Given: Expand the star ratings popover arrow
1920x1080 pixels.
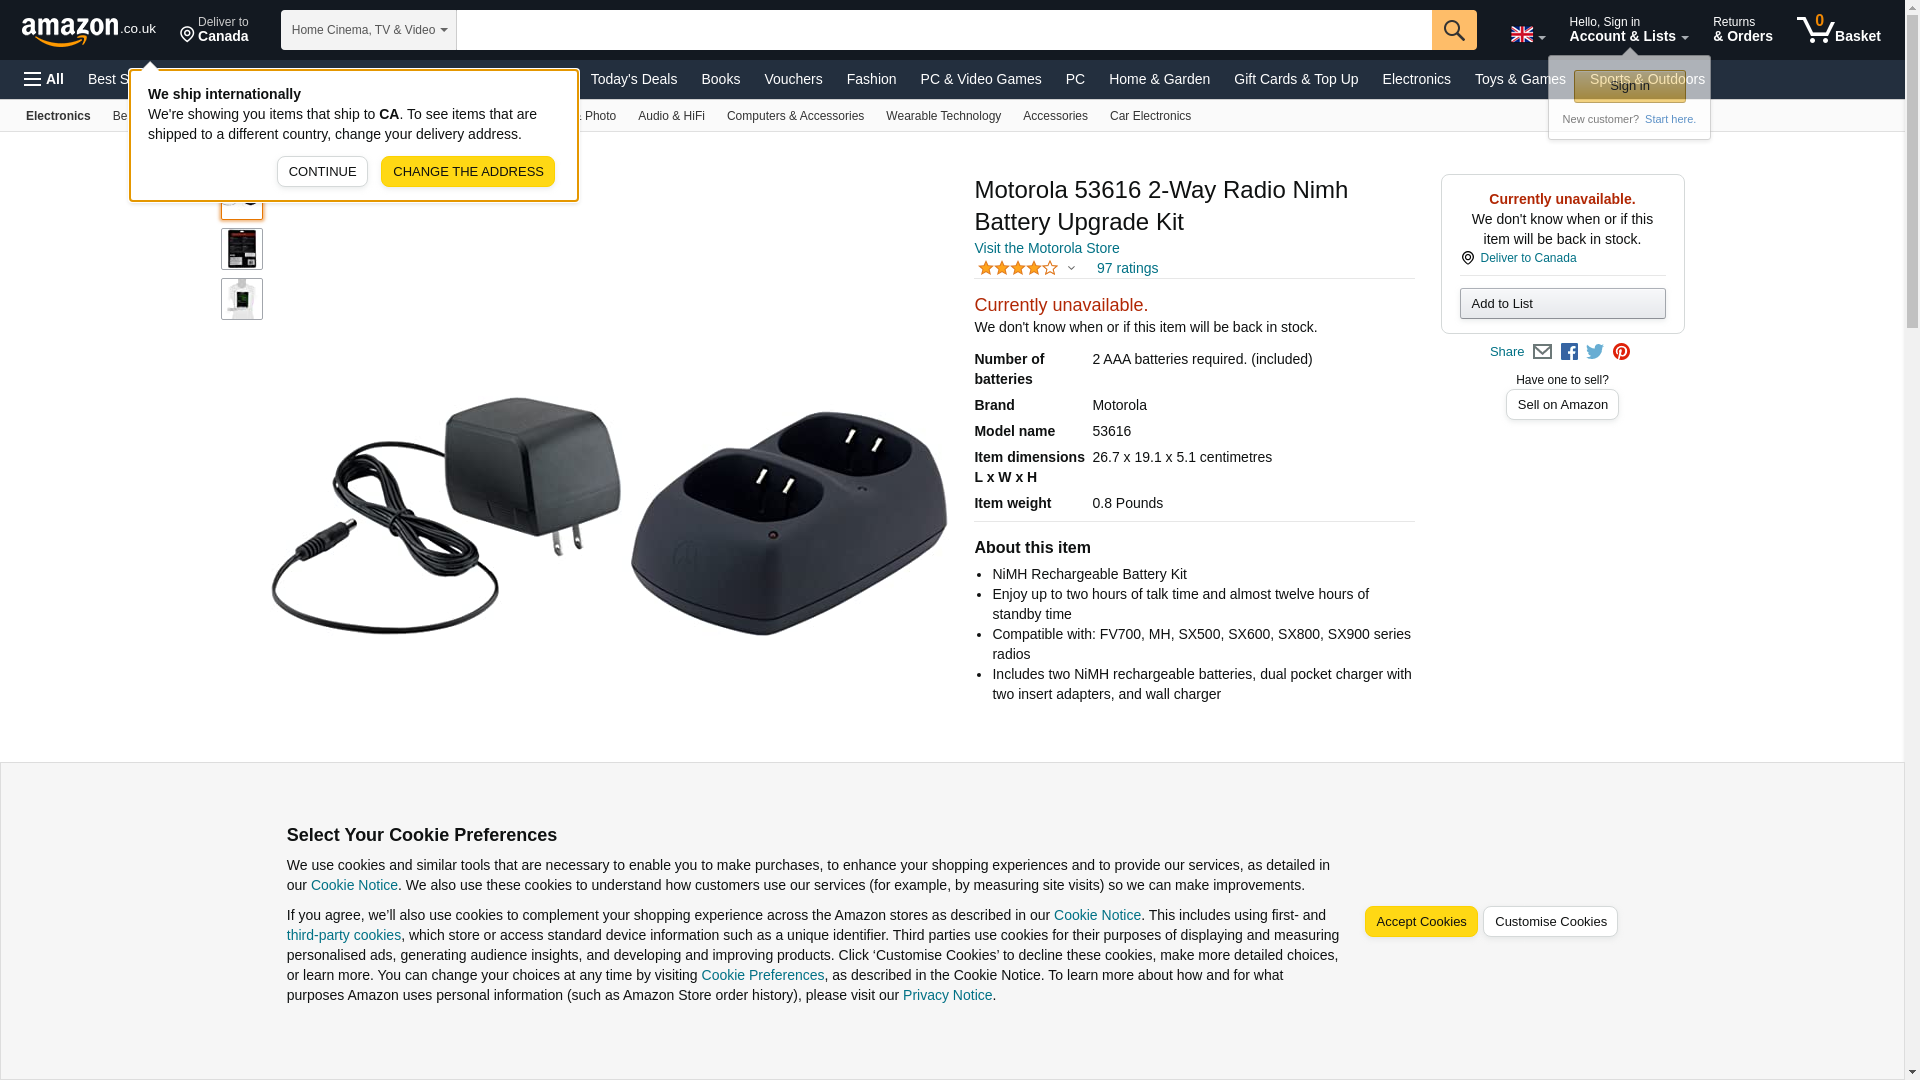Looking at the screenshot, I should 1071,268.
